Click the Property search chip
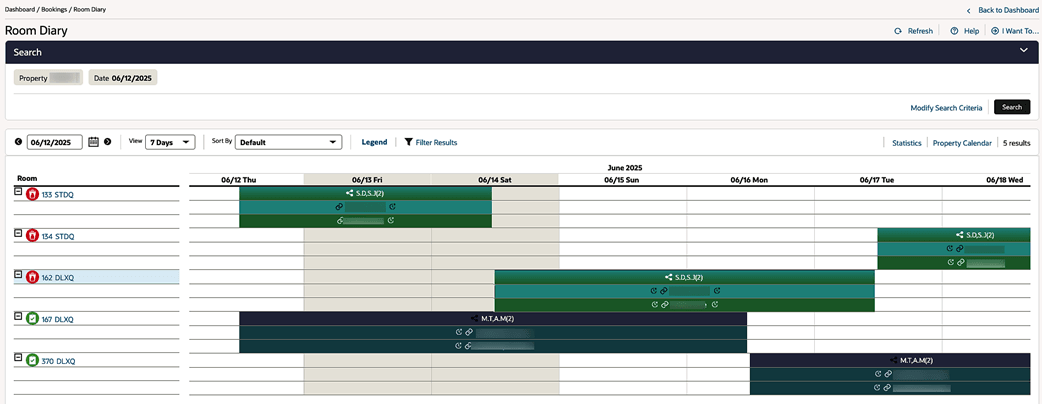 click(49, 78)
